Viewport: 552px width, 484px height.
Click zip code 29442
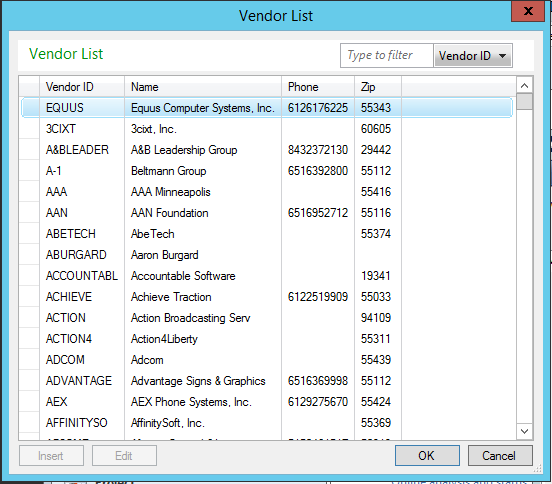pos(376,150)
